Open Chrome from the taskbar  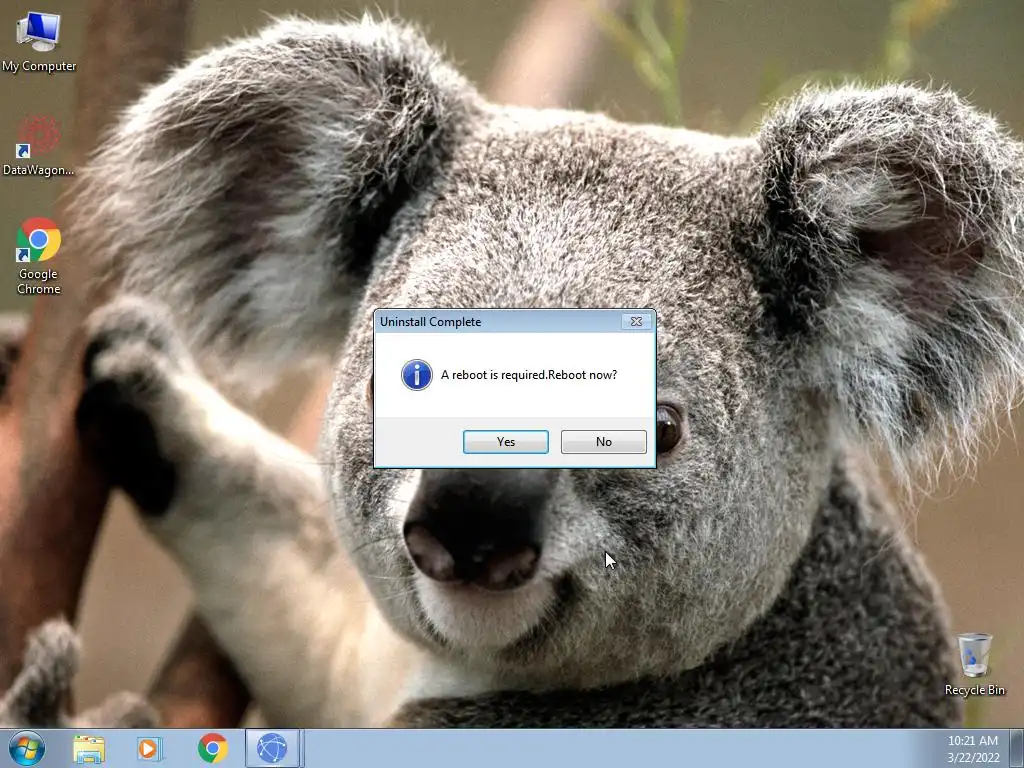(x=212, y=749)
